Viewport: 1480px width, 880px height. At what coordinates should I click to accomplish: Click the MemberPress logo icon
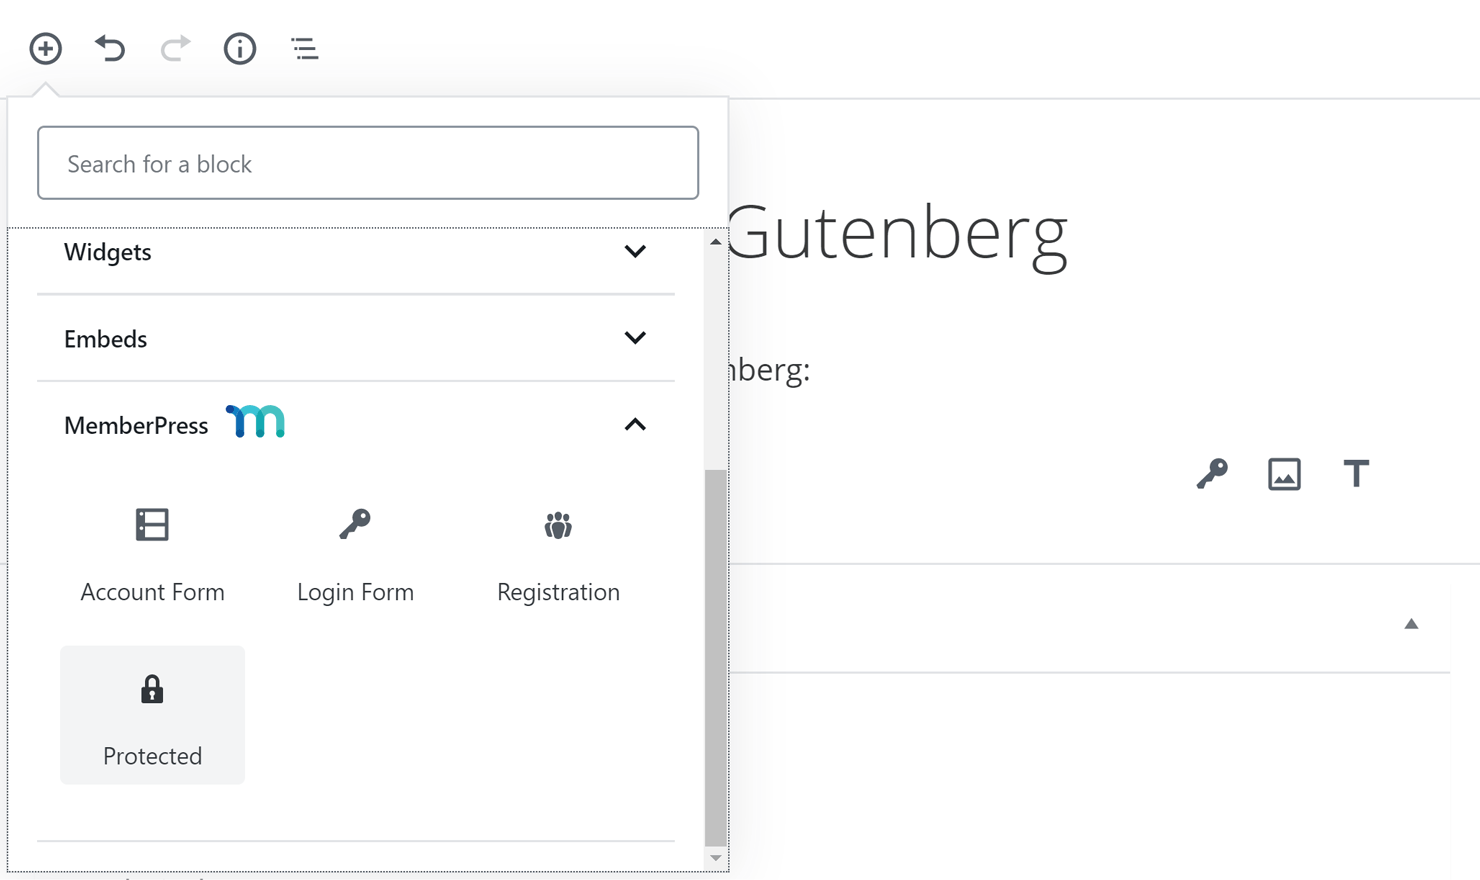pos(256,422)
